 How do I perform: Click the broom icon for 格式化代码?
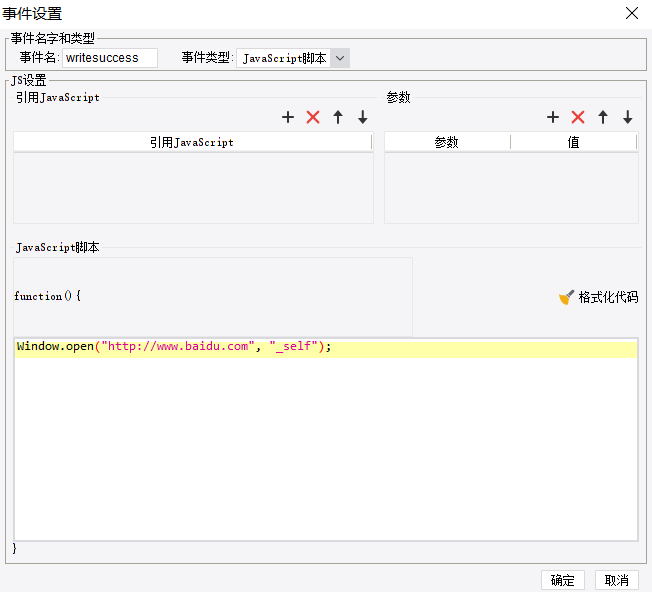tap(566, 297)
